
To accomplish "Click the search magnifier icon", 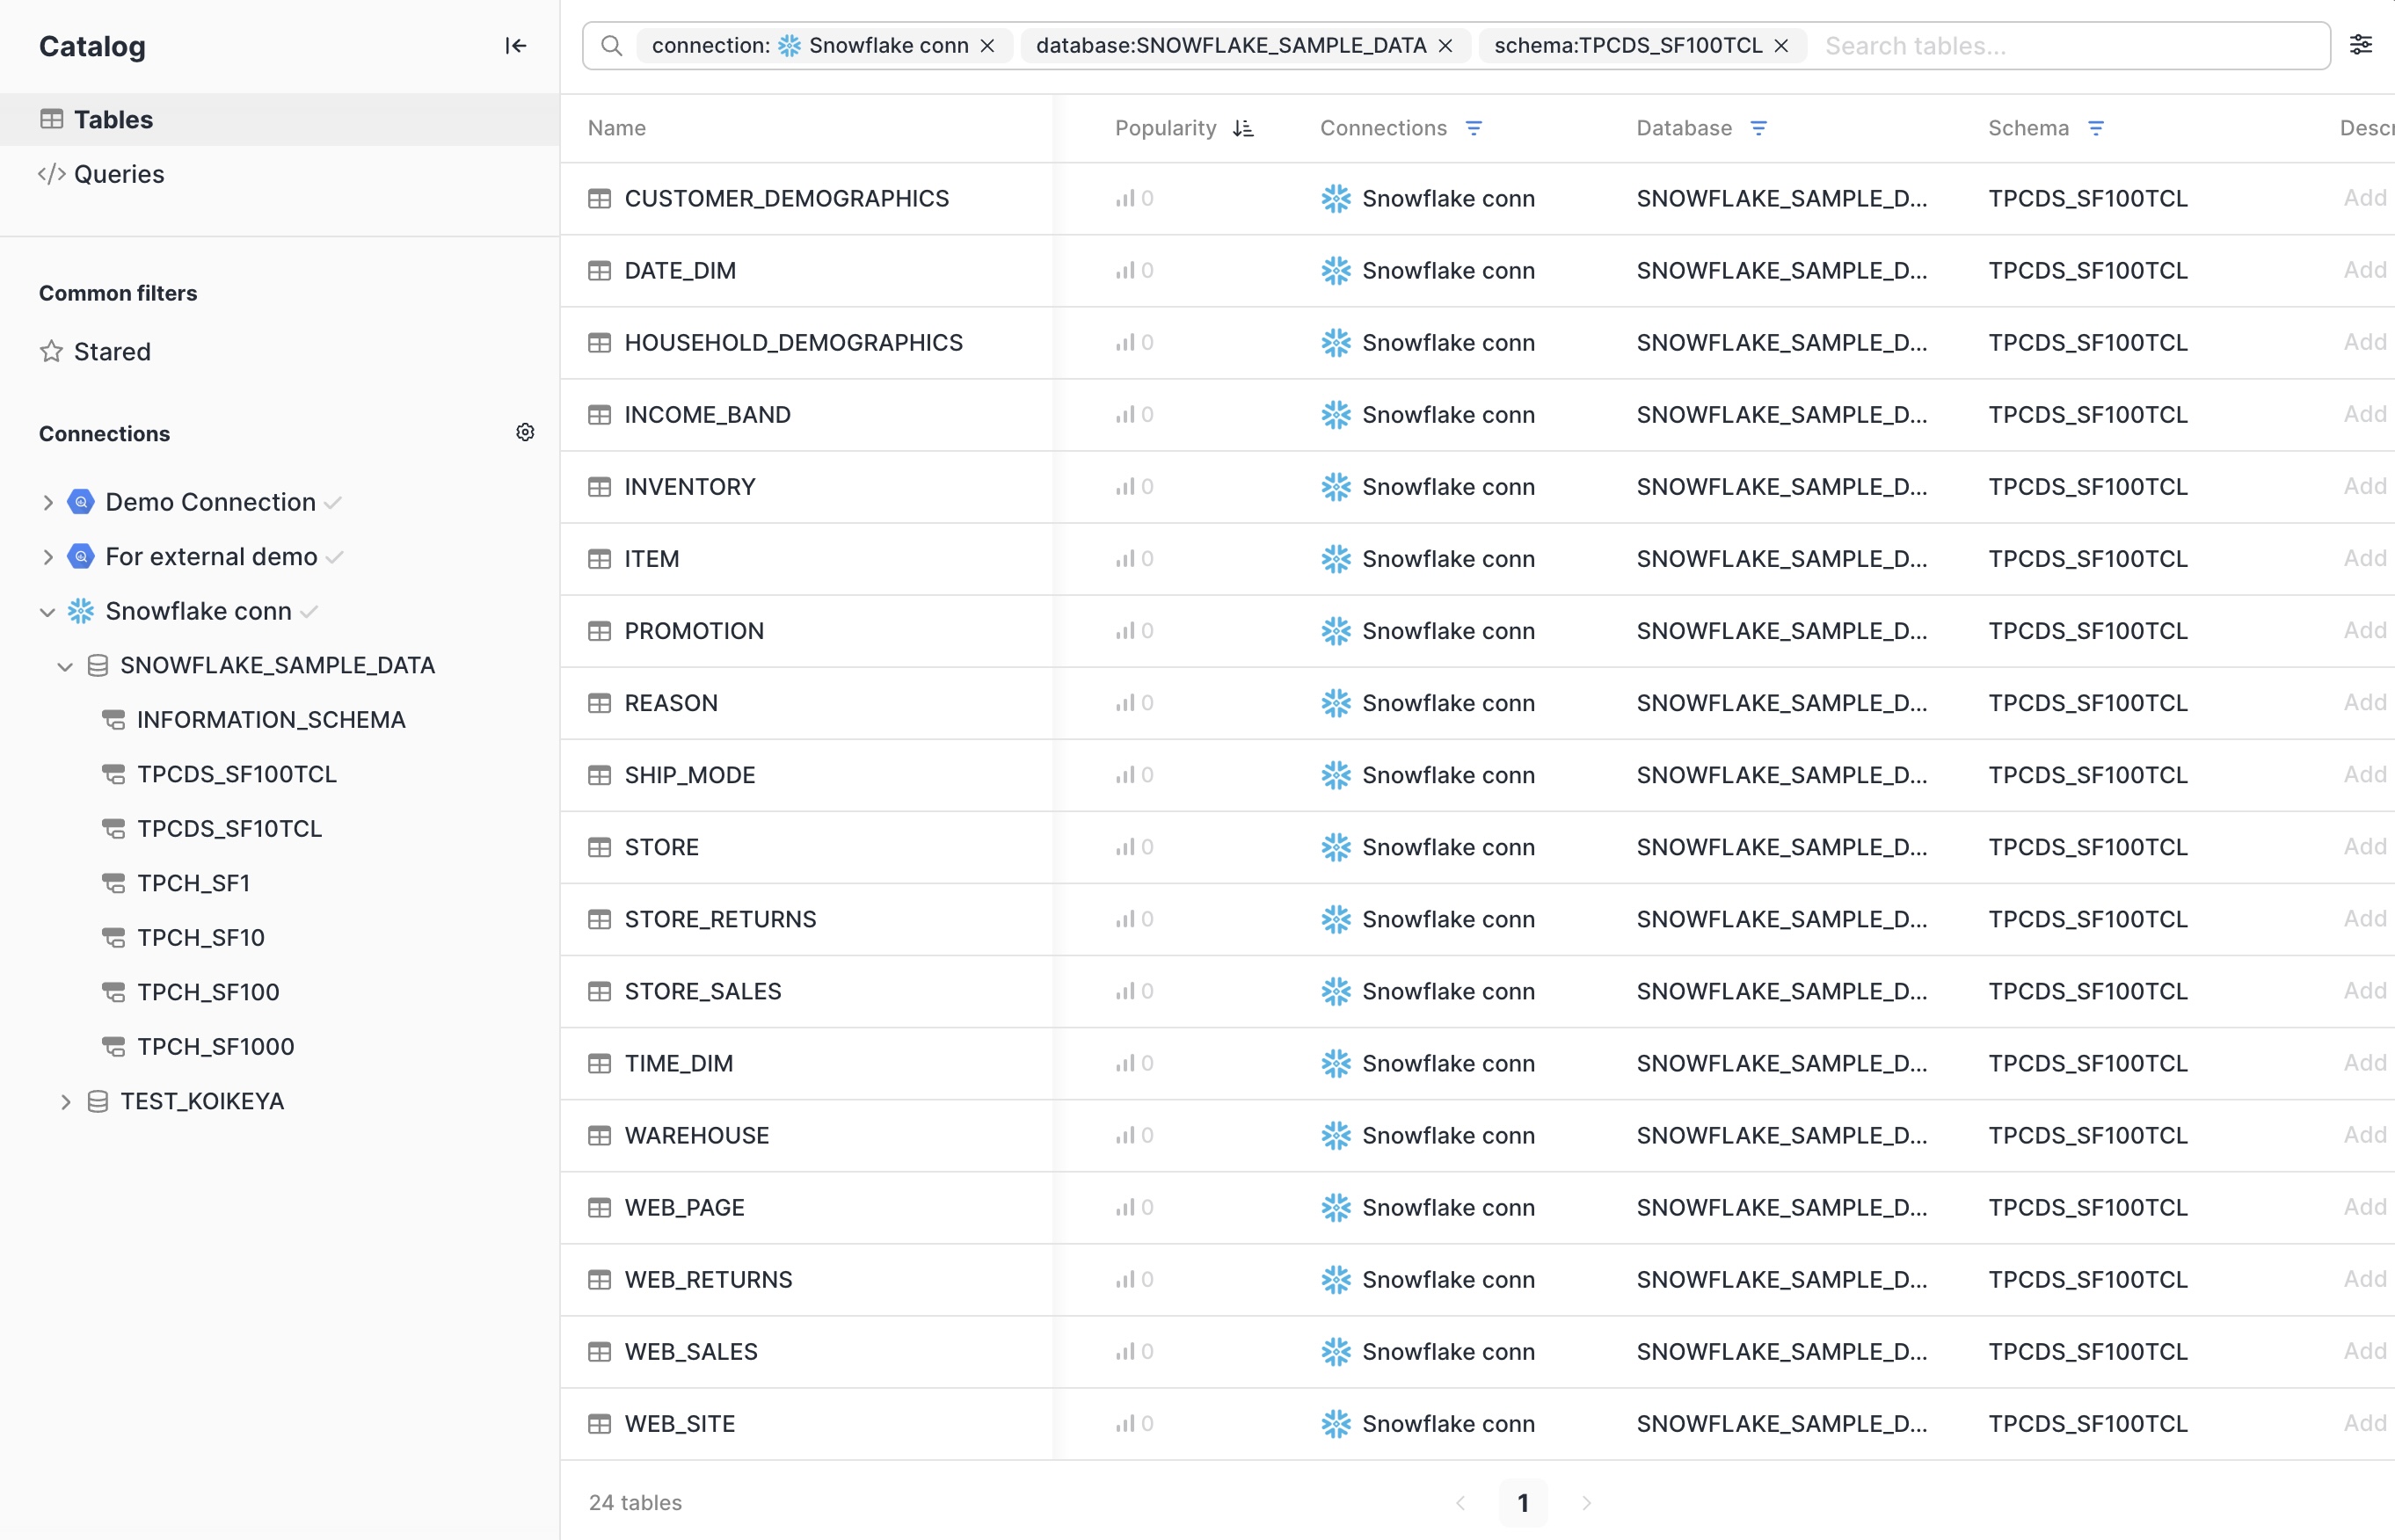I will pos(612,46).
